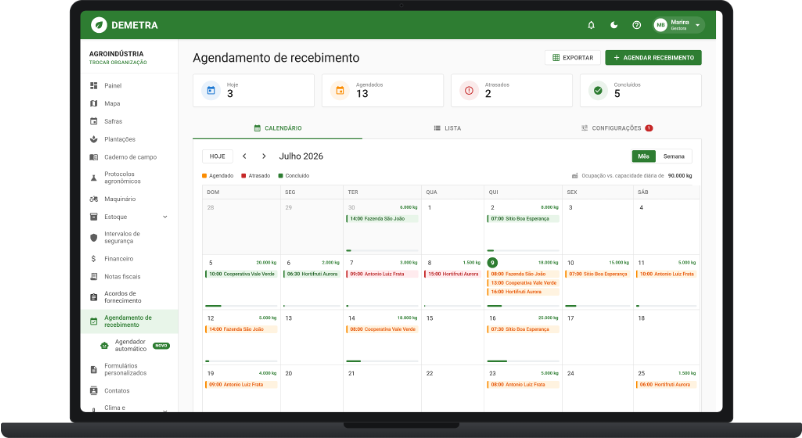Click the Hoje summary card
The width and height of the screenshot is (802, 438).
(254, 91)
